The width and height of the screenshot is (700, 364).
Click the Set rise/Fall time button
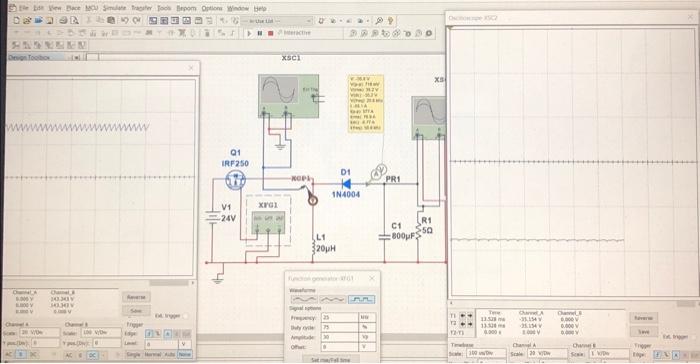tap(331, 360)
